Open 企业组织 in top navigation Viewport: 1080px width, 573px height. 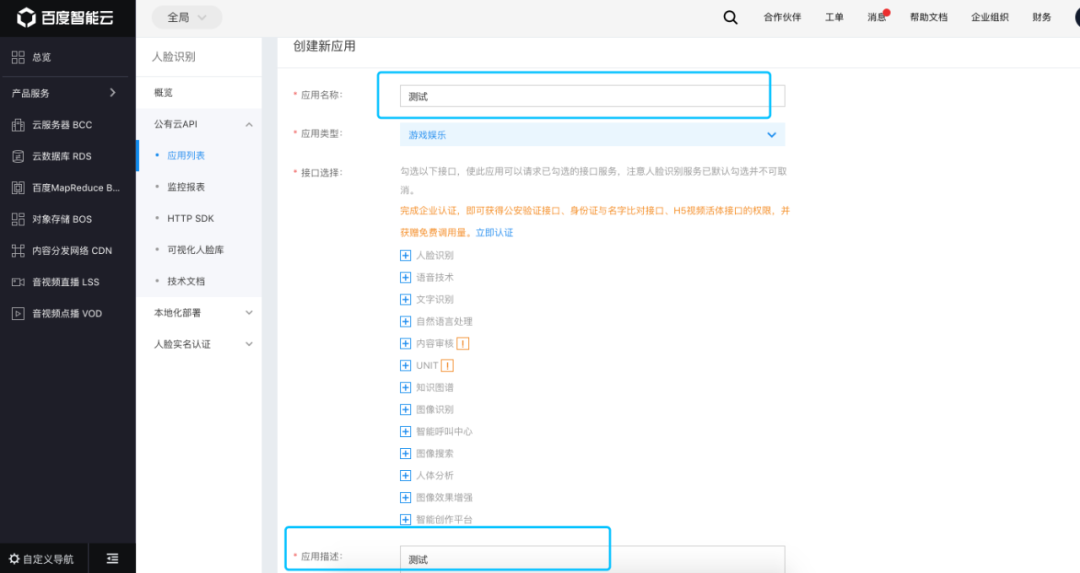990,17
